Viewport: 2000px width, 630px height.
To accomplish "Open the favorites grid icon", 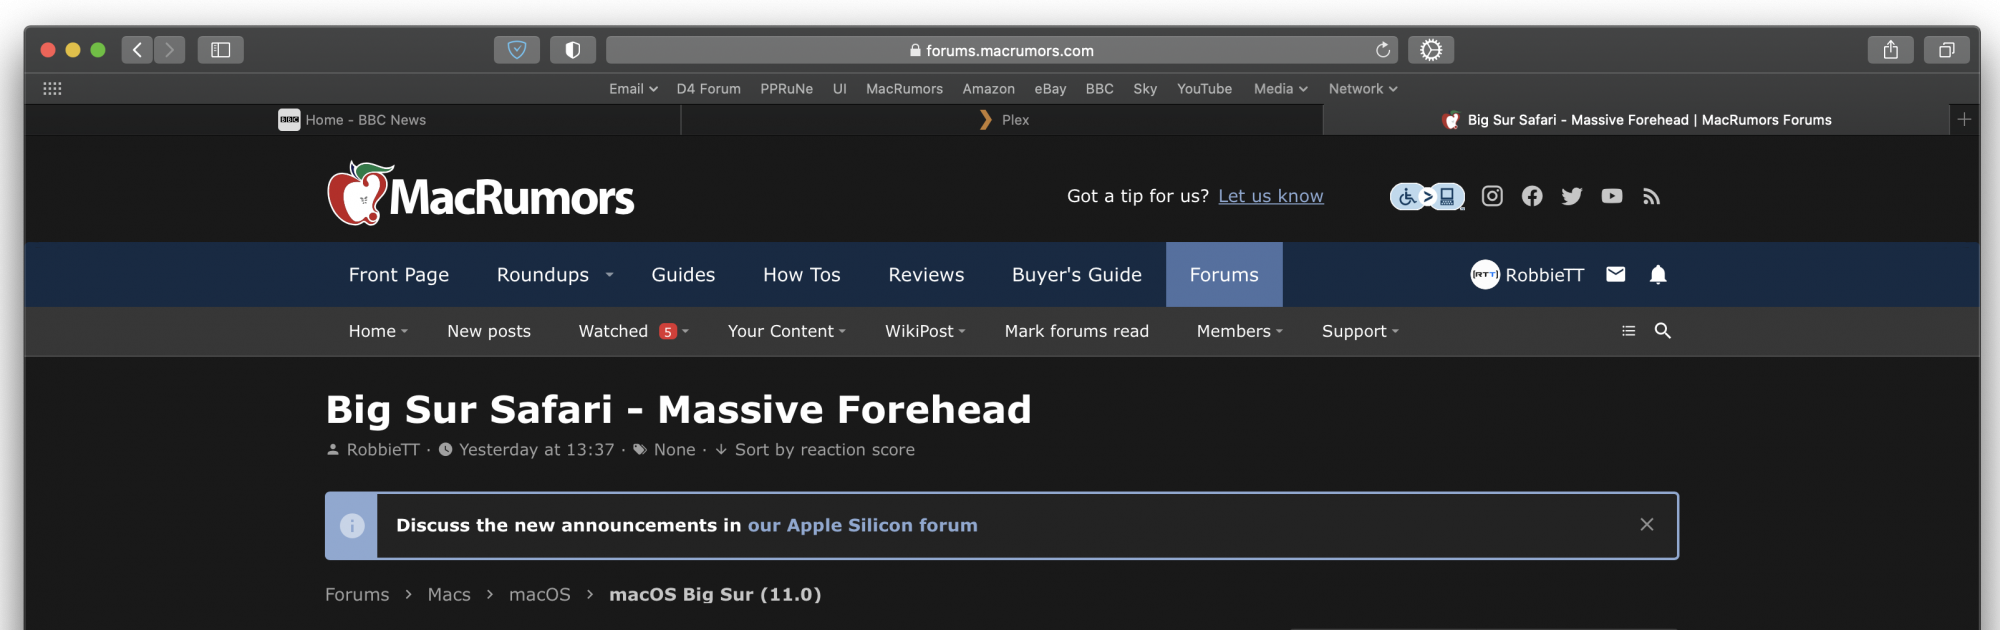I will click(x=53, y=89).
